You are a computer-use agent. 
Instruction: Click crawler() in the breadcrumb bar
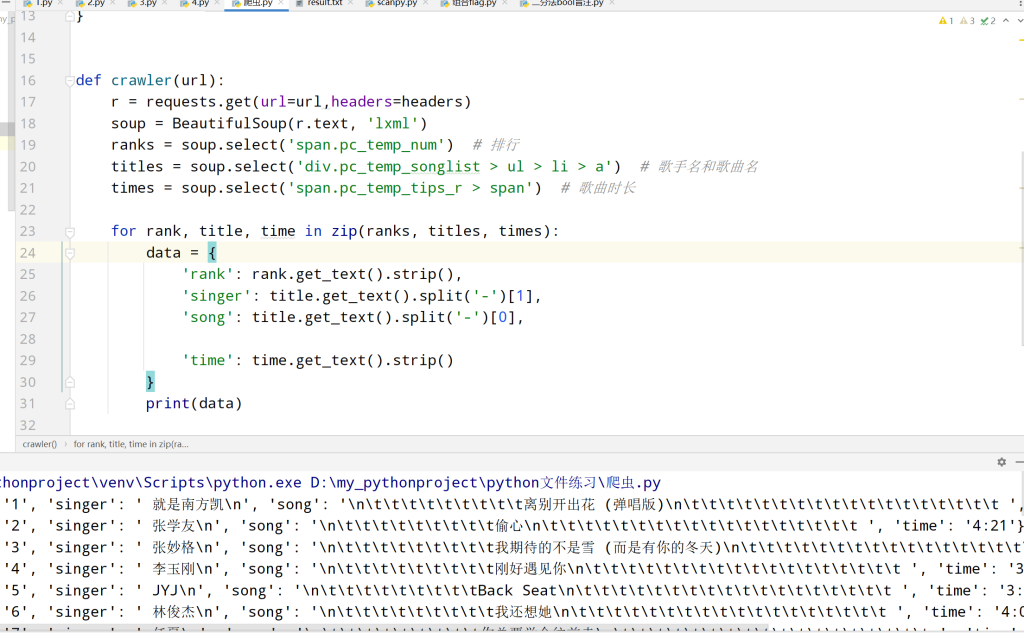[x=40, y=444]
